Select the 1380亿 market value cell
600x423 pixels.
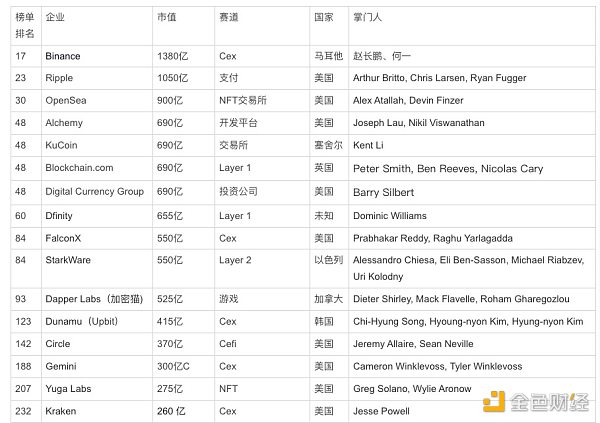coord(171,56)
